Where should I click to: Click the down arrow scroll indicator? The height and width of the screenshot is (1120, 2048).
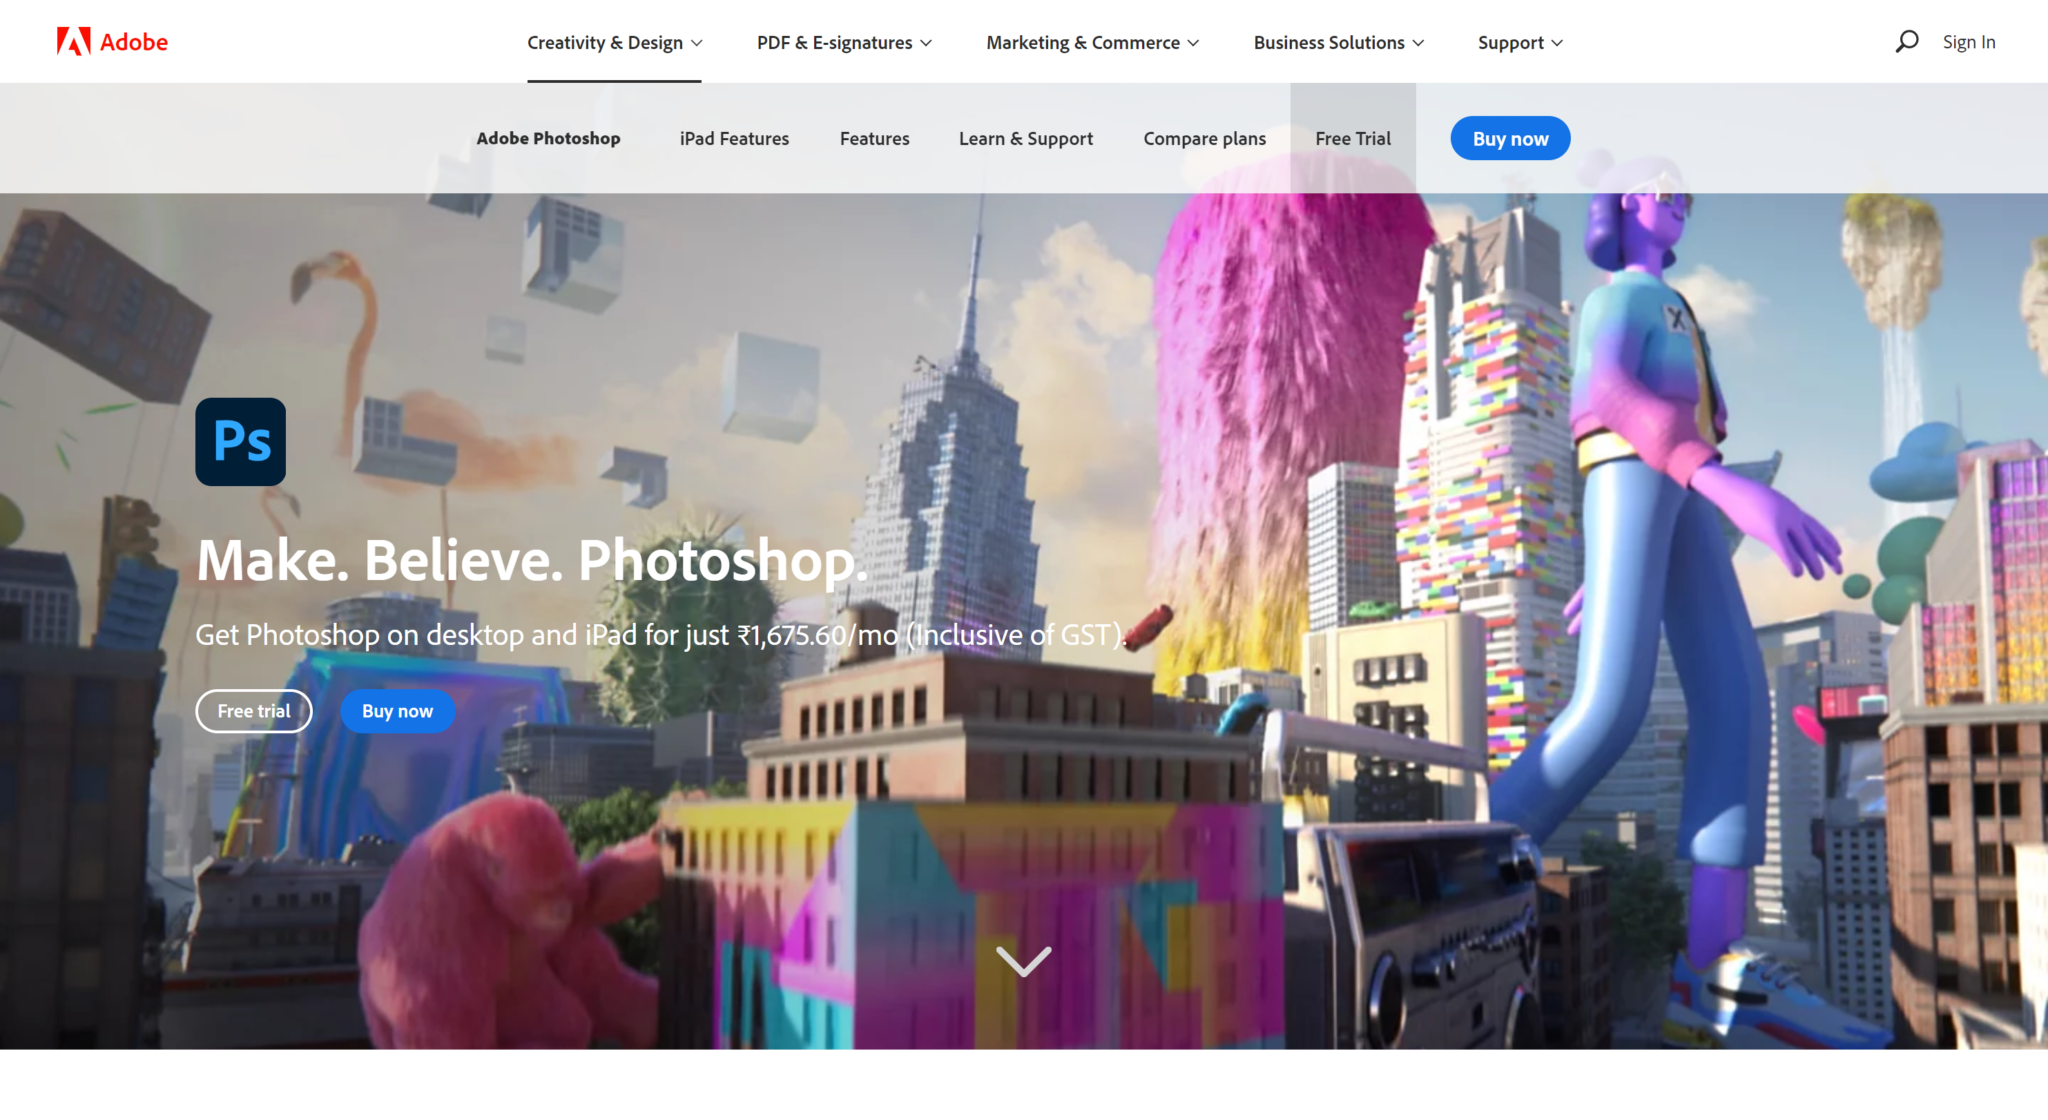point(1022,963)
